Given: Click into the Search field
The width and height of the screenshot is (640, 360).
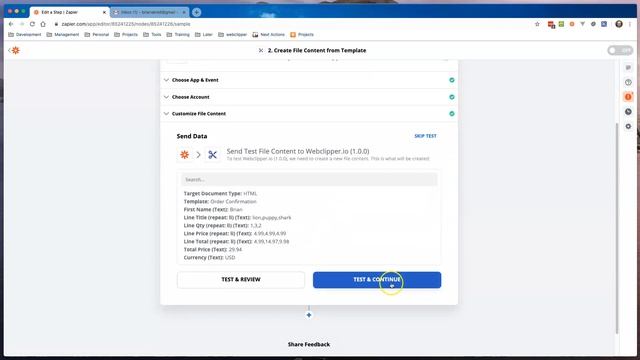Looking at the screenshot, I should (x=309, y=179).
